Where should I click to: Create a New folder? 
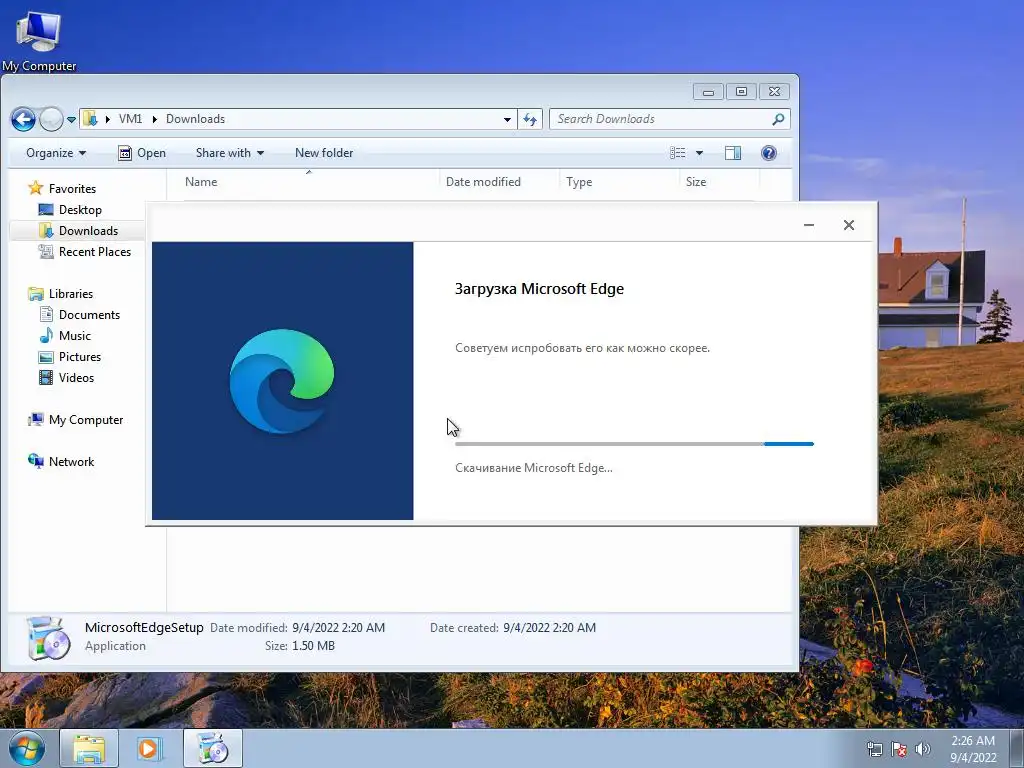coord(324,153)
